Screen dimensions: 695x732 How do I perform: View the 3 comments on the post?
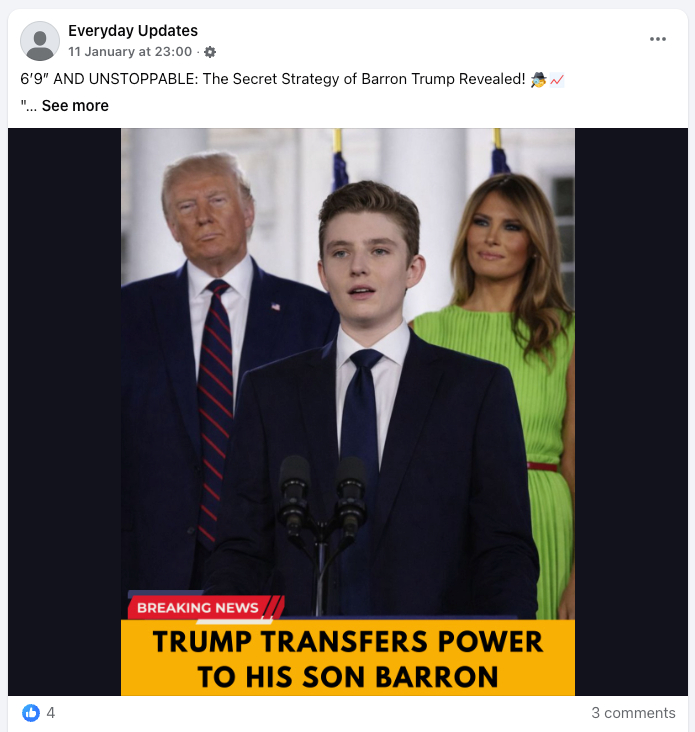coord(633,713)
